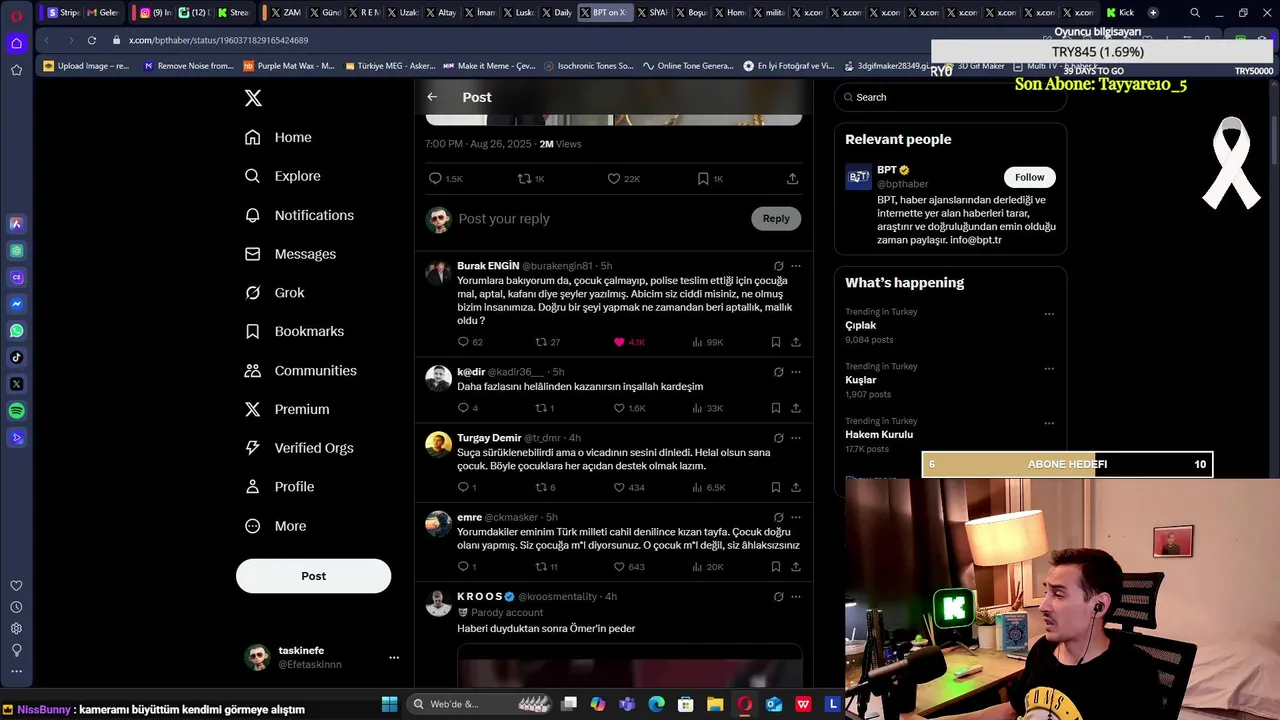Viewport: 1280px width, 720px height.
Task: Open more options on emre's reply
Action: pos(796,517)
